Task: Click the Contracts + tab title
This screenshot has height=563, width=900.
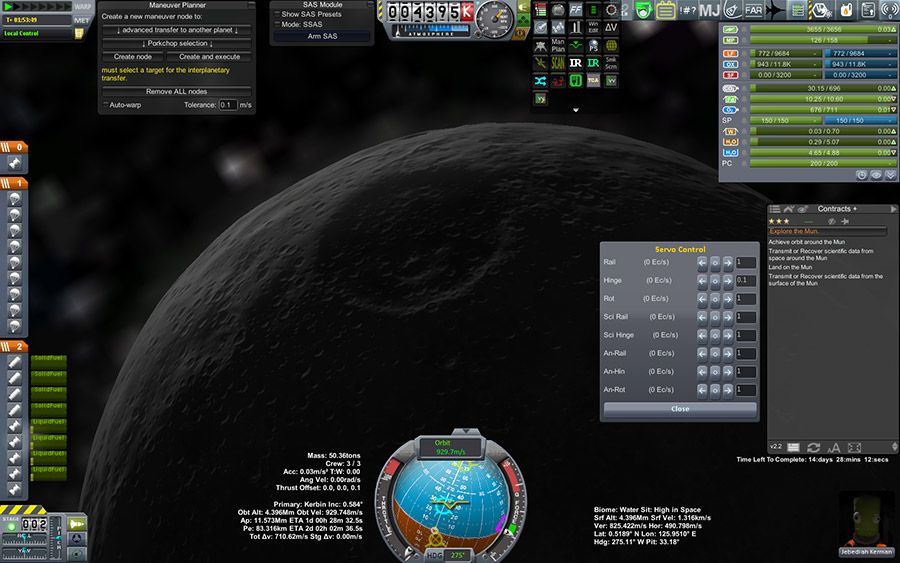Action: pos(837,209)
